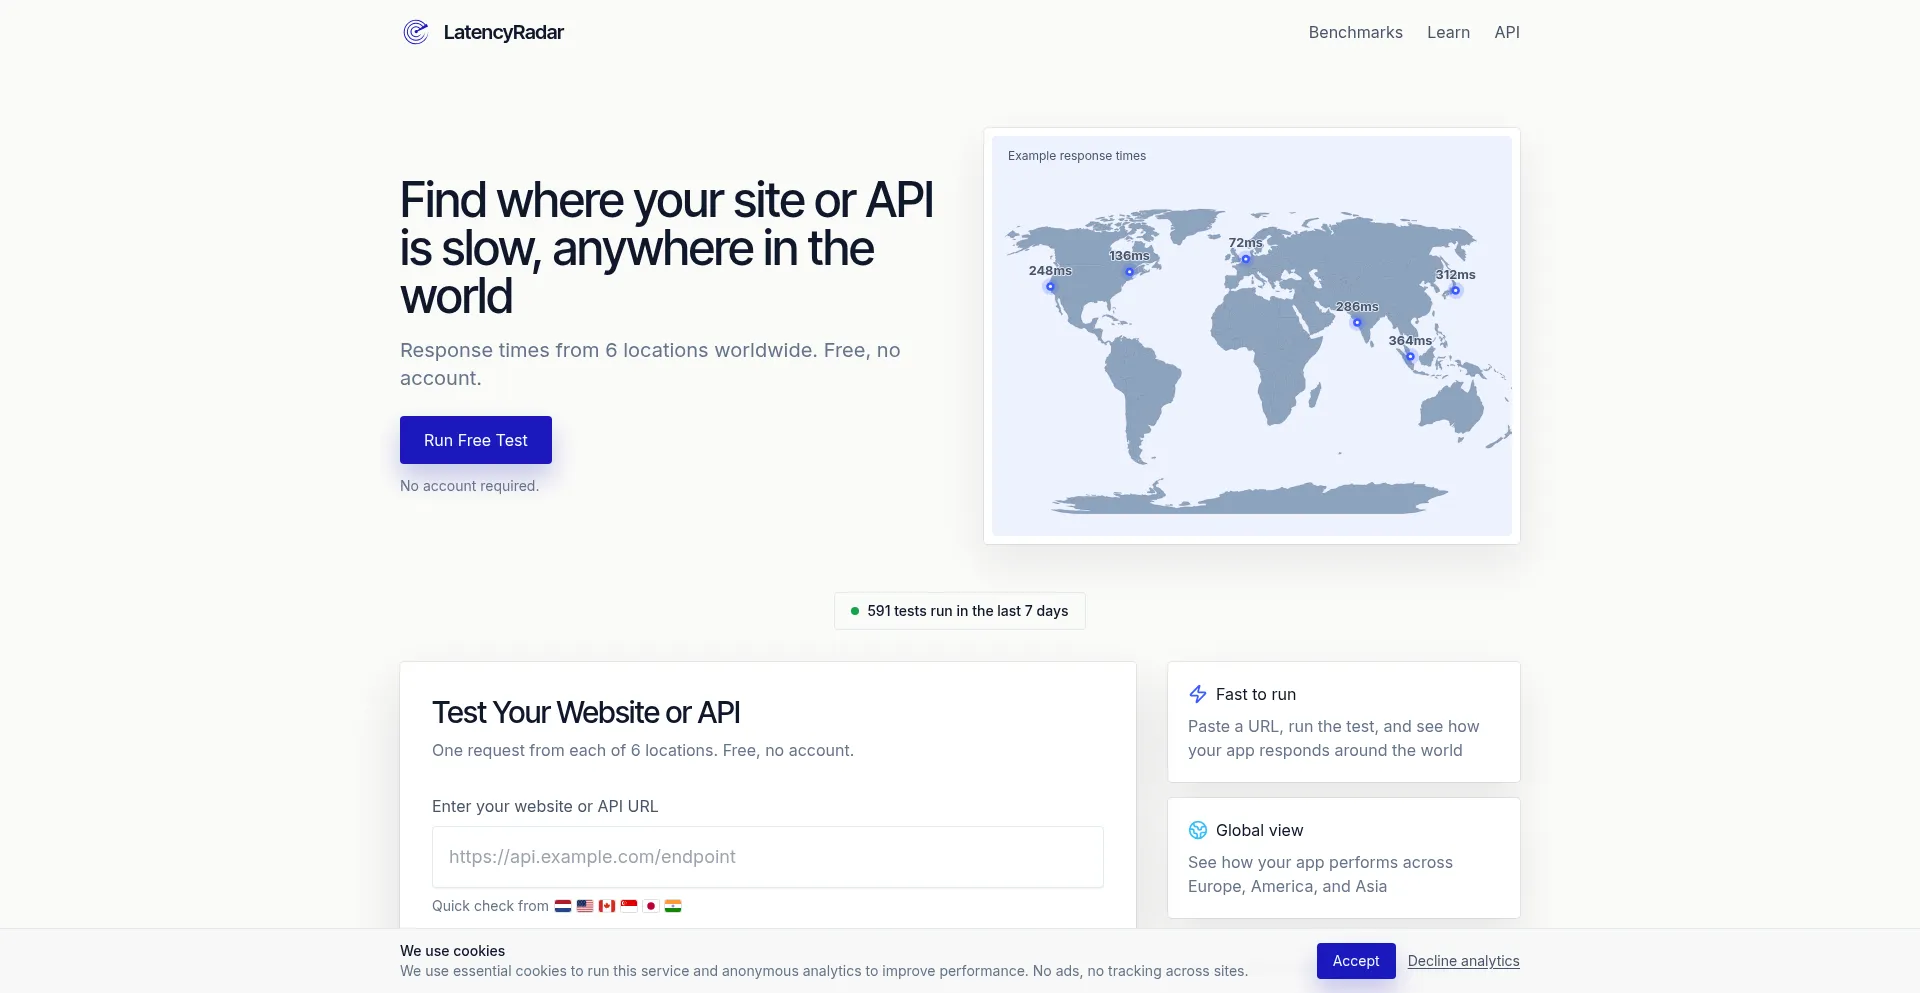Click the 312ms map marker dot
Screen dimensions: 1920x993
[1456, 291]
